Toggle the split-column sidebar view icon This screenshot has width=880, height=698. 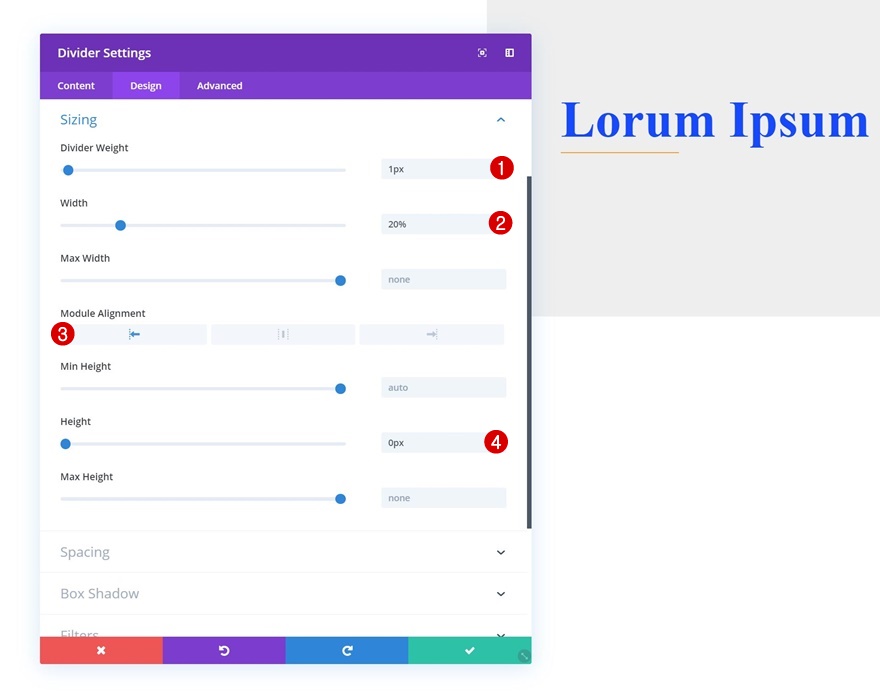point(510,53)
